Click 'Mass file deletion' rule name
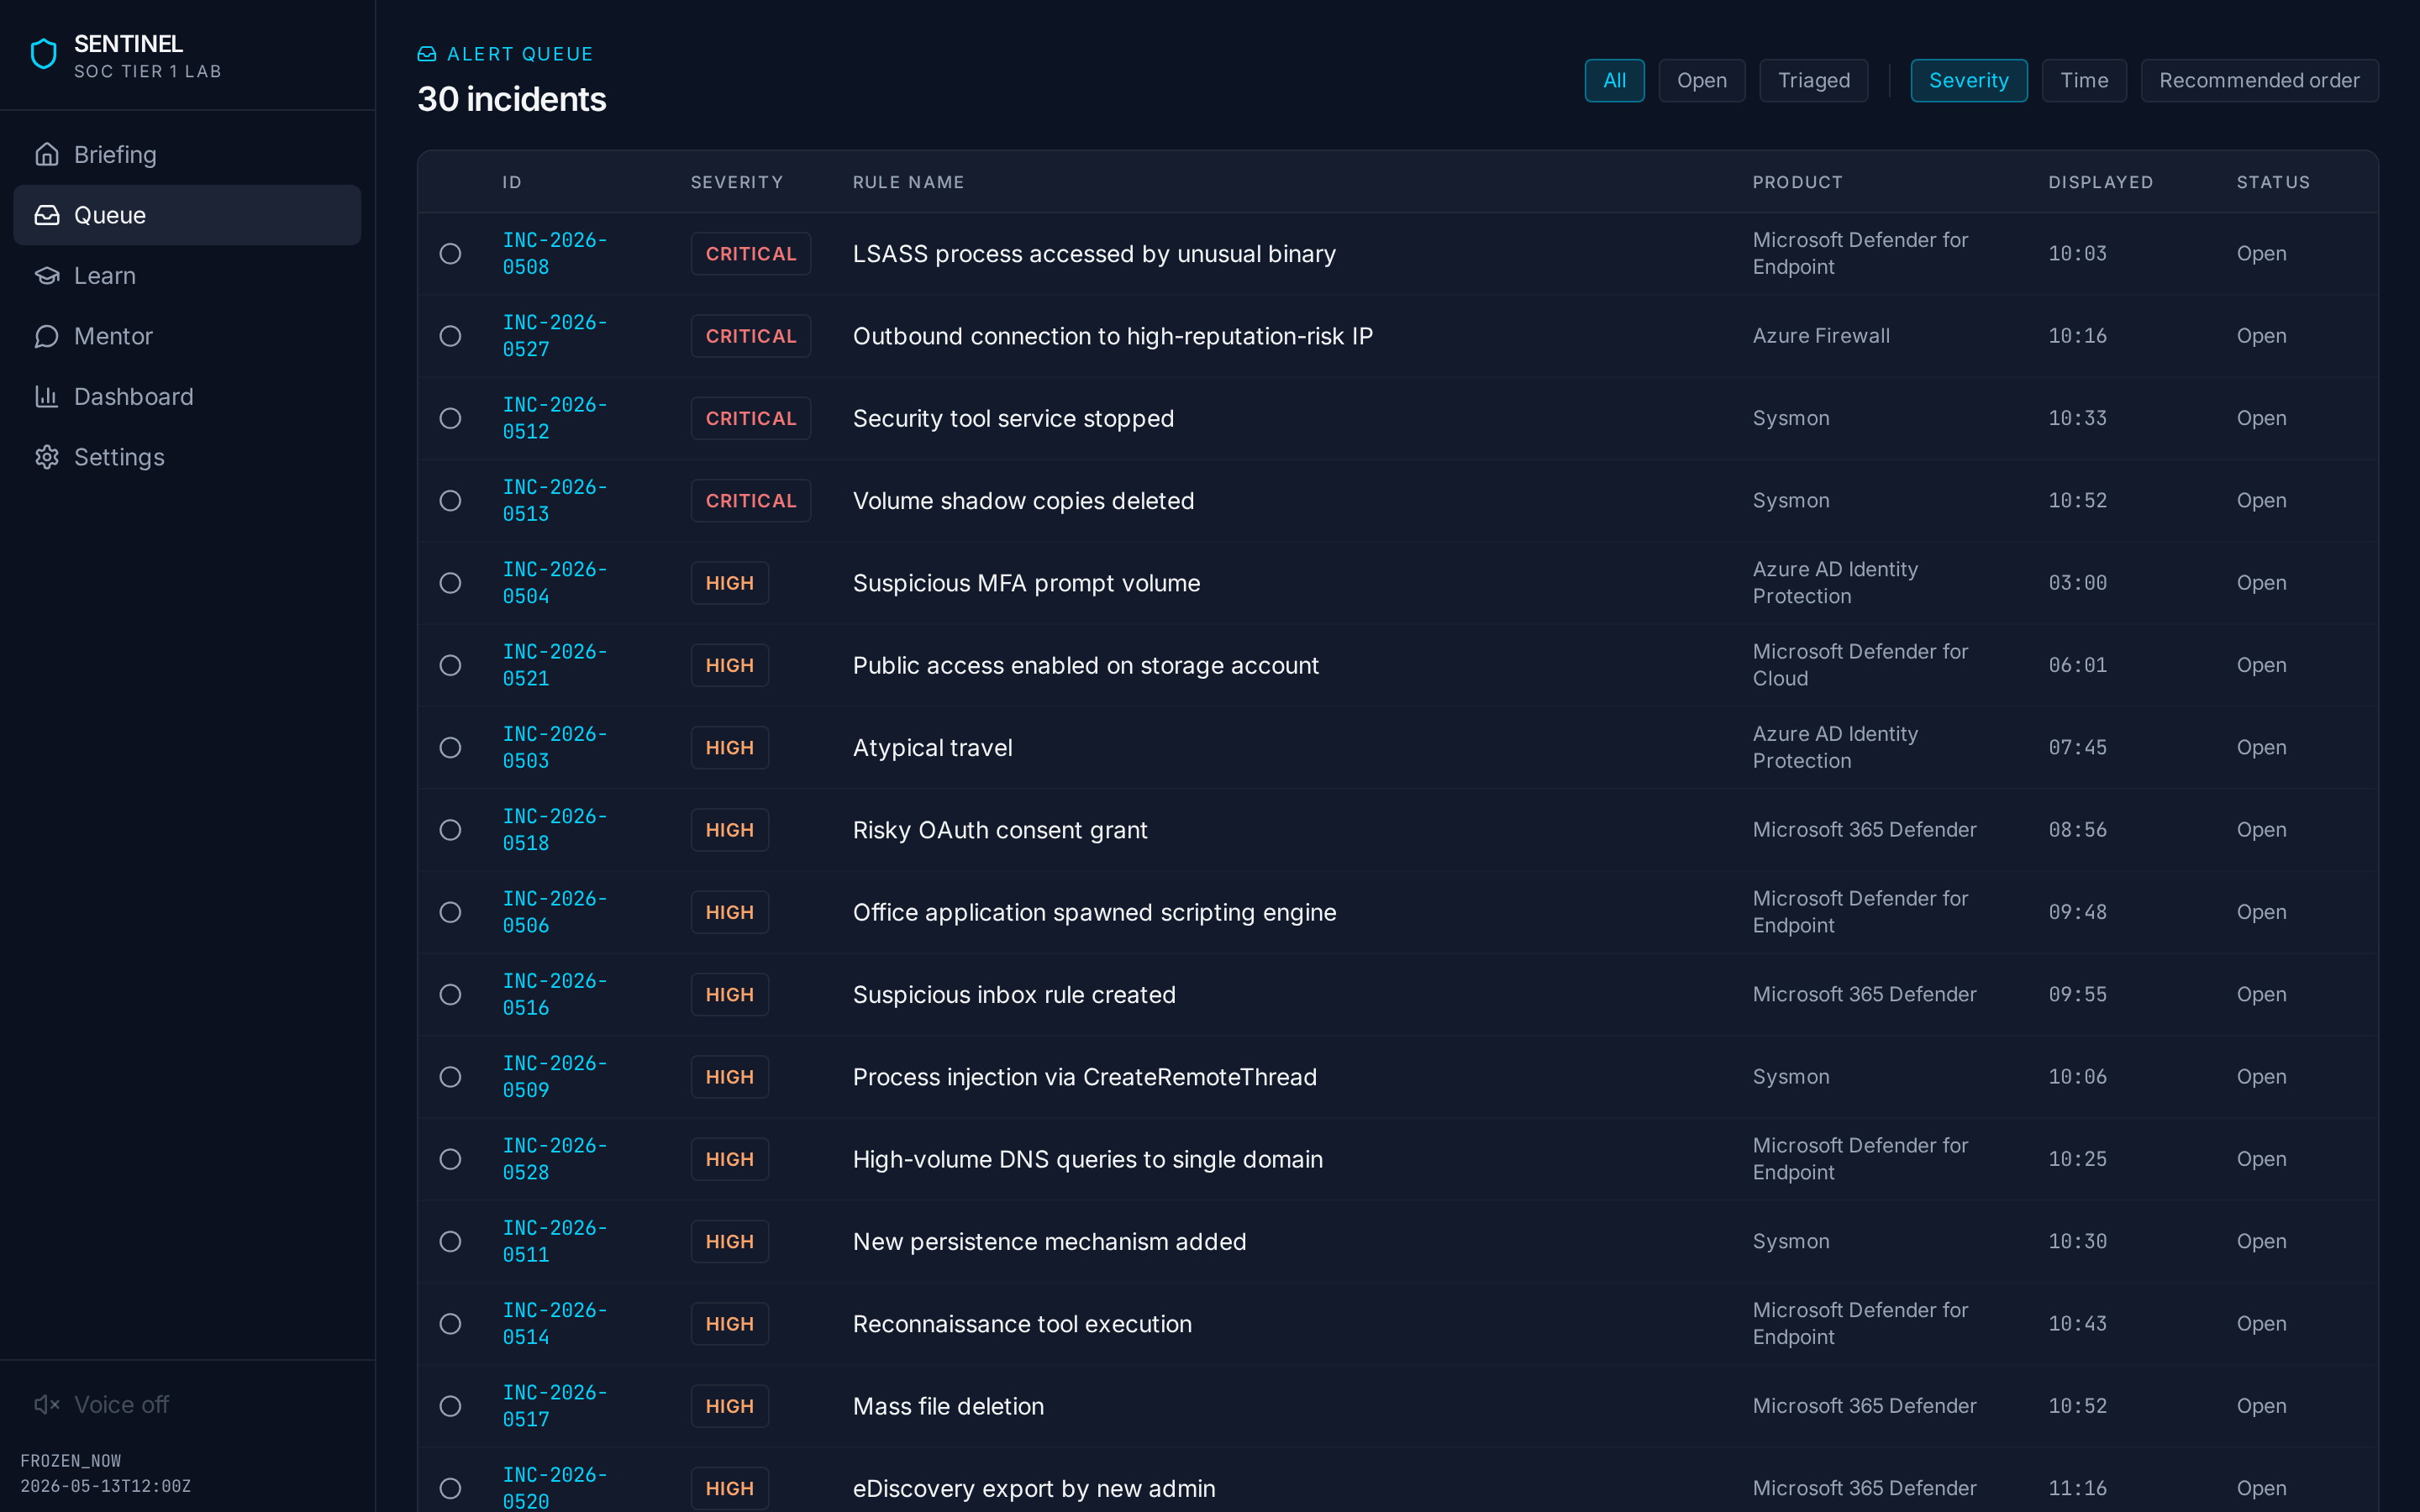2420x1512 pixels. (x=948, y=1406)
